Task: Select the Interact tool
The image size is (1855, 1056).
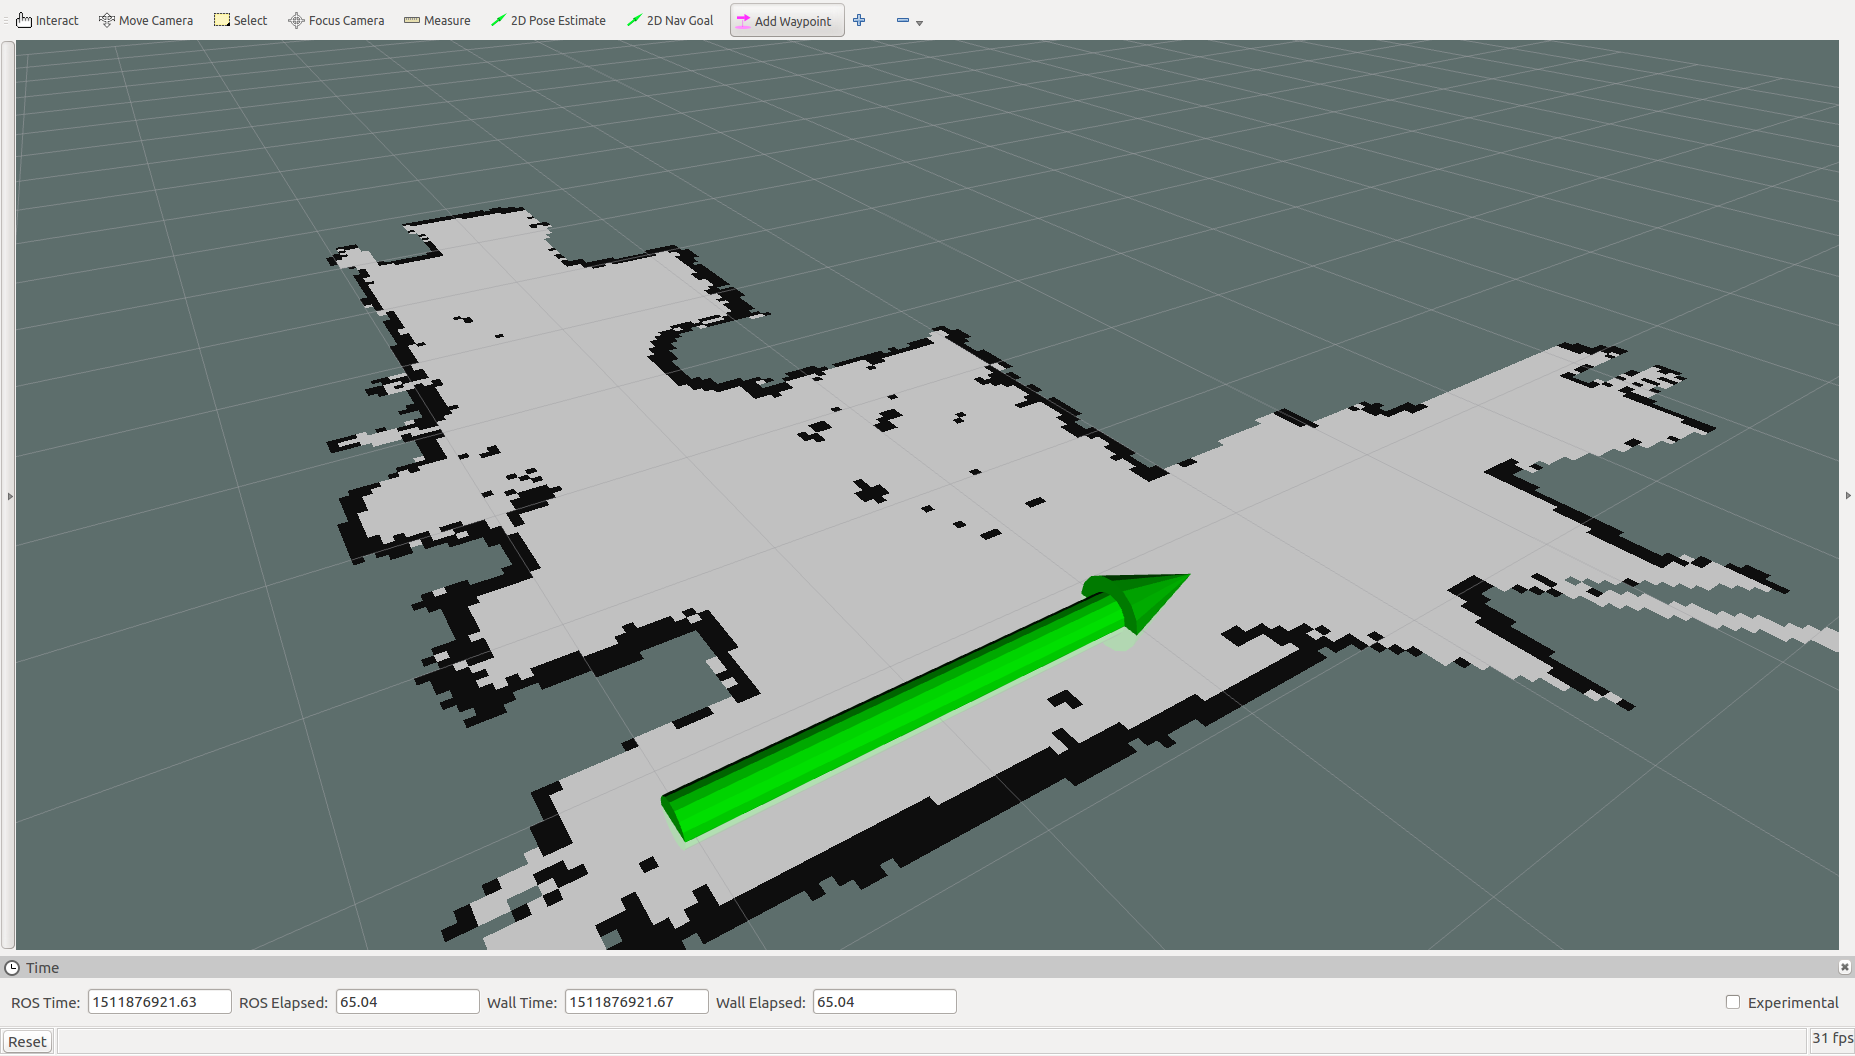Action: [x=47, y=20]
